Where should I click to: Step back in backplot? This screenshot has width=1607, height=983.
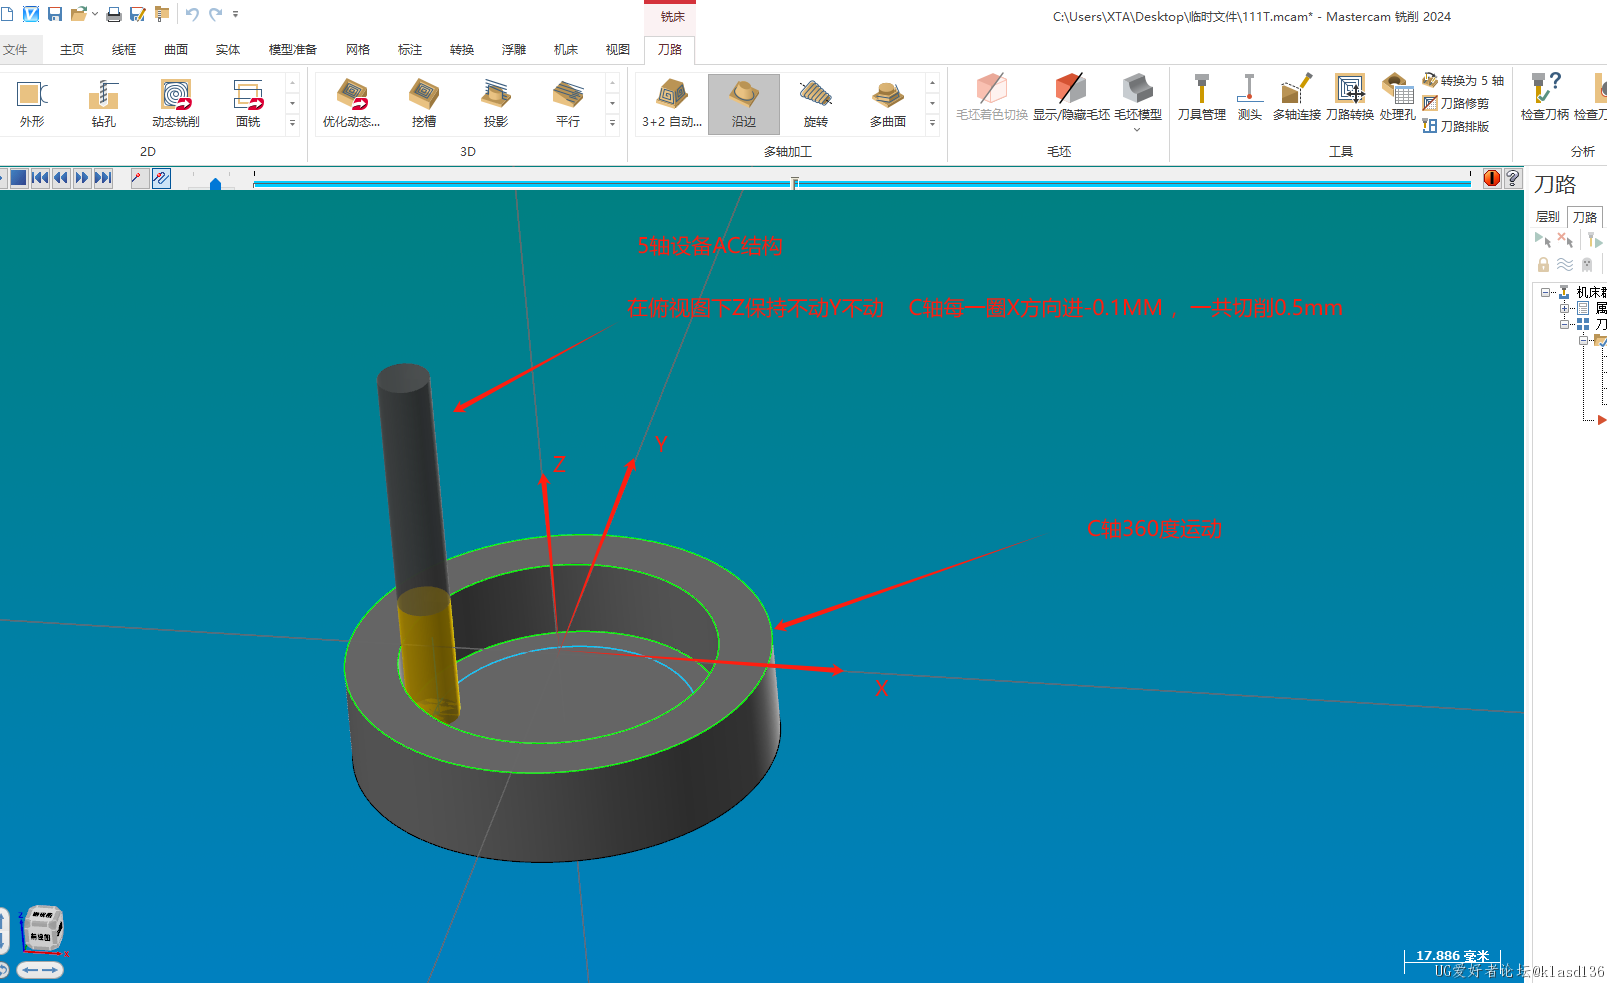(61, 178)
